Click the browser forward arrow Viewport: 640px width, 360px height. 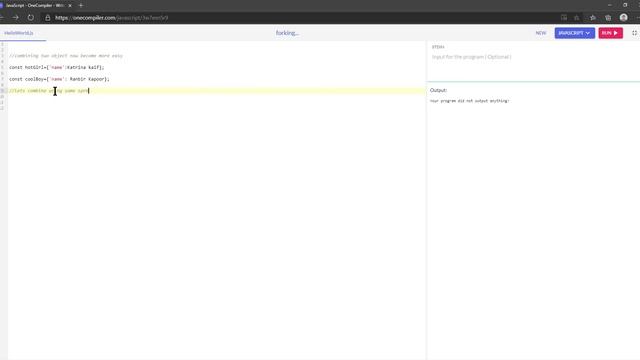tap(16, 18)
